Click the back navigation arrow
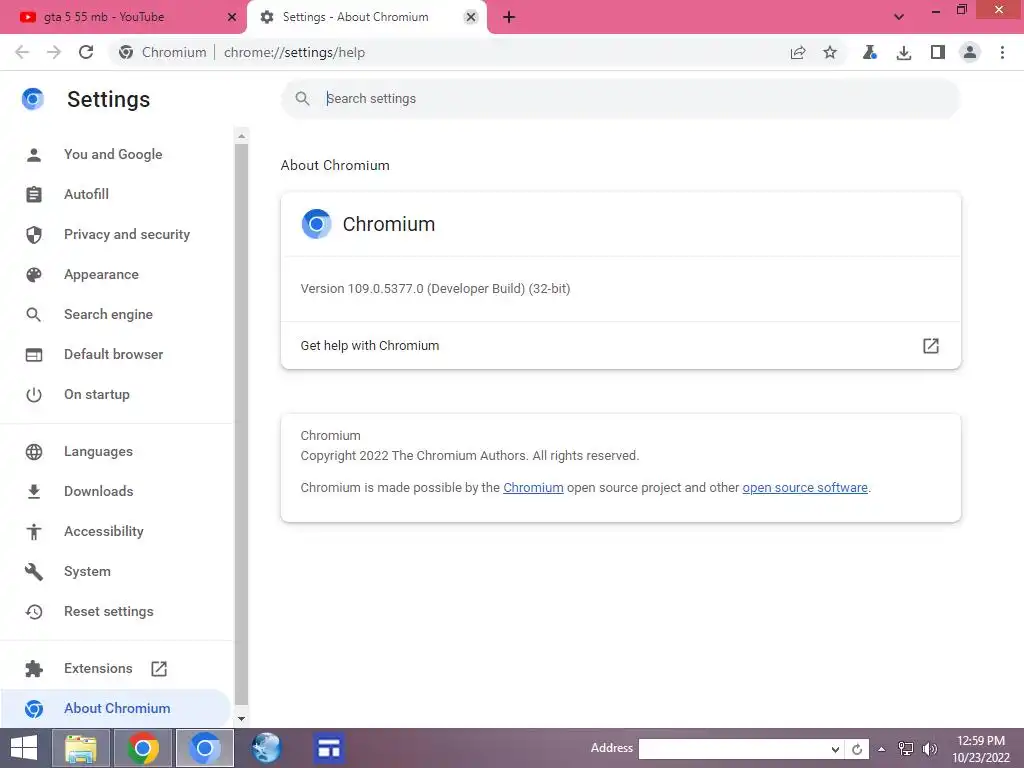This screenshot has height=768, width=1024. point(22,52)
